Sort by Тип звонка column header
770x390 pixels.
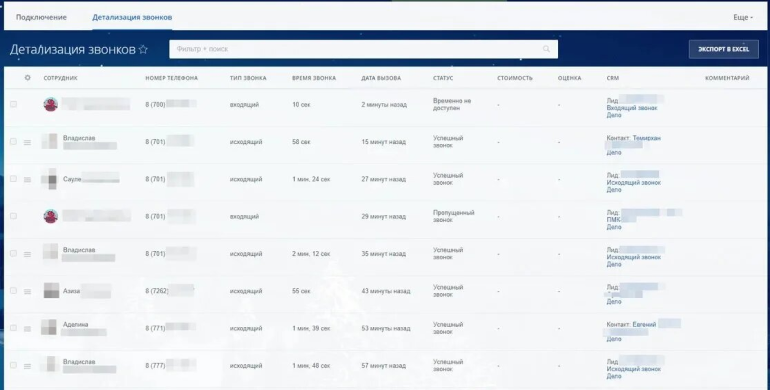click(x=248, y=78)
